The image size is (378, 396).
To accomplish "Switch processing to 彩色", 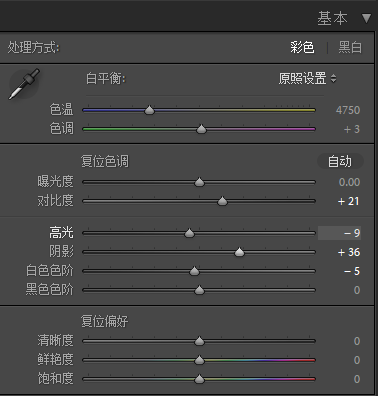I will 302,47.
